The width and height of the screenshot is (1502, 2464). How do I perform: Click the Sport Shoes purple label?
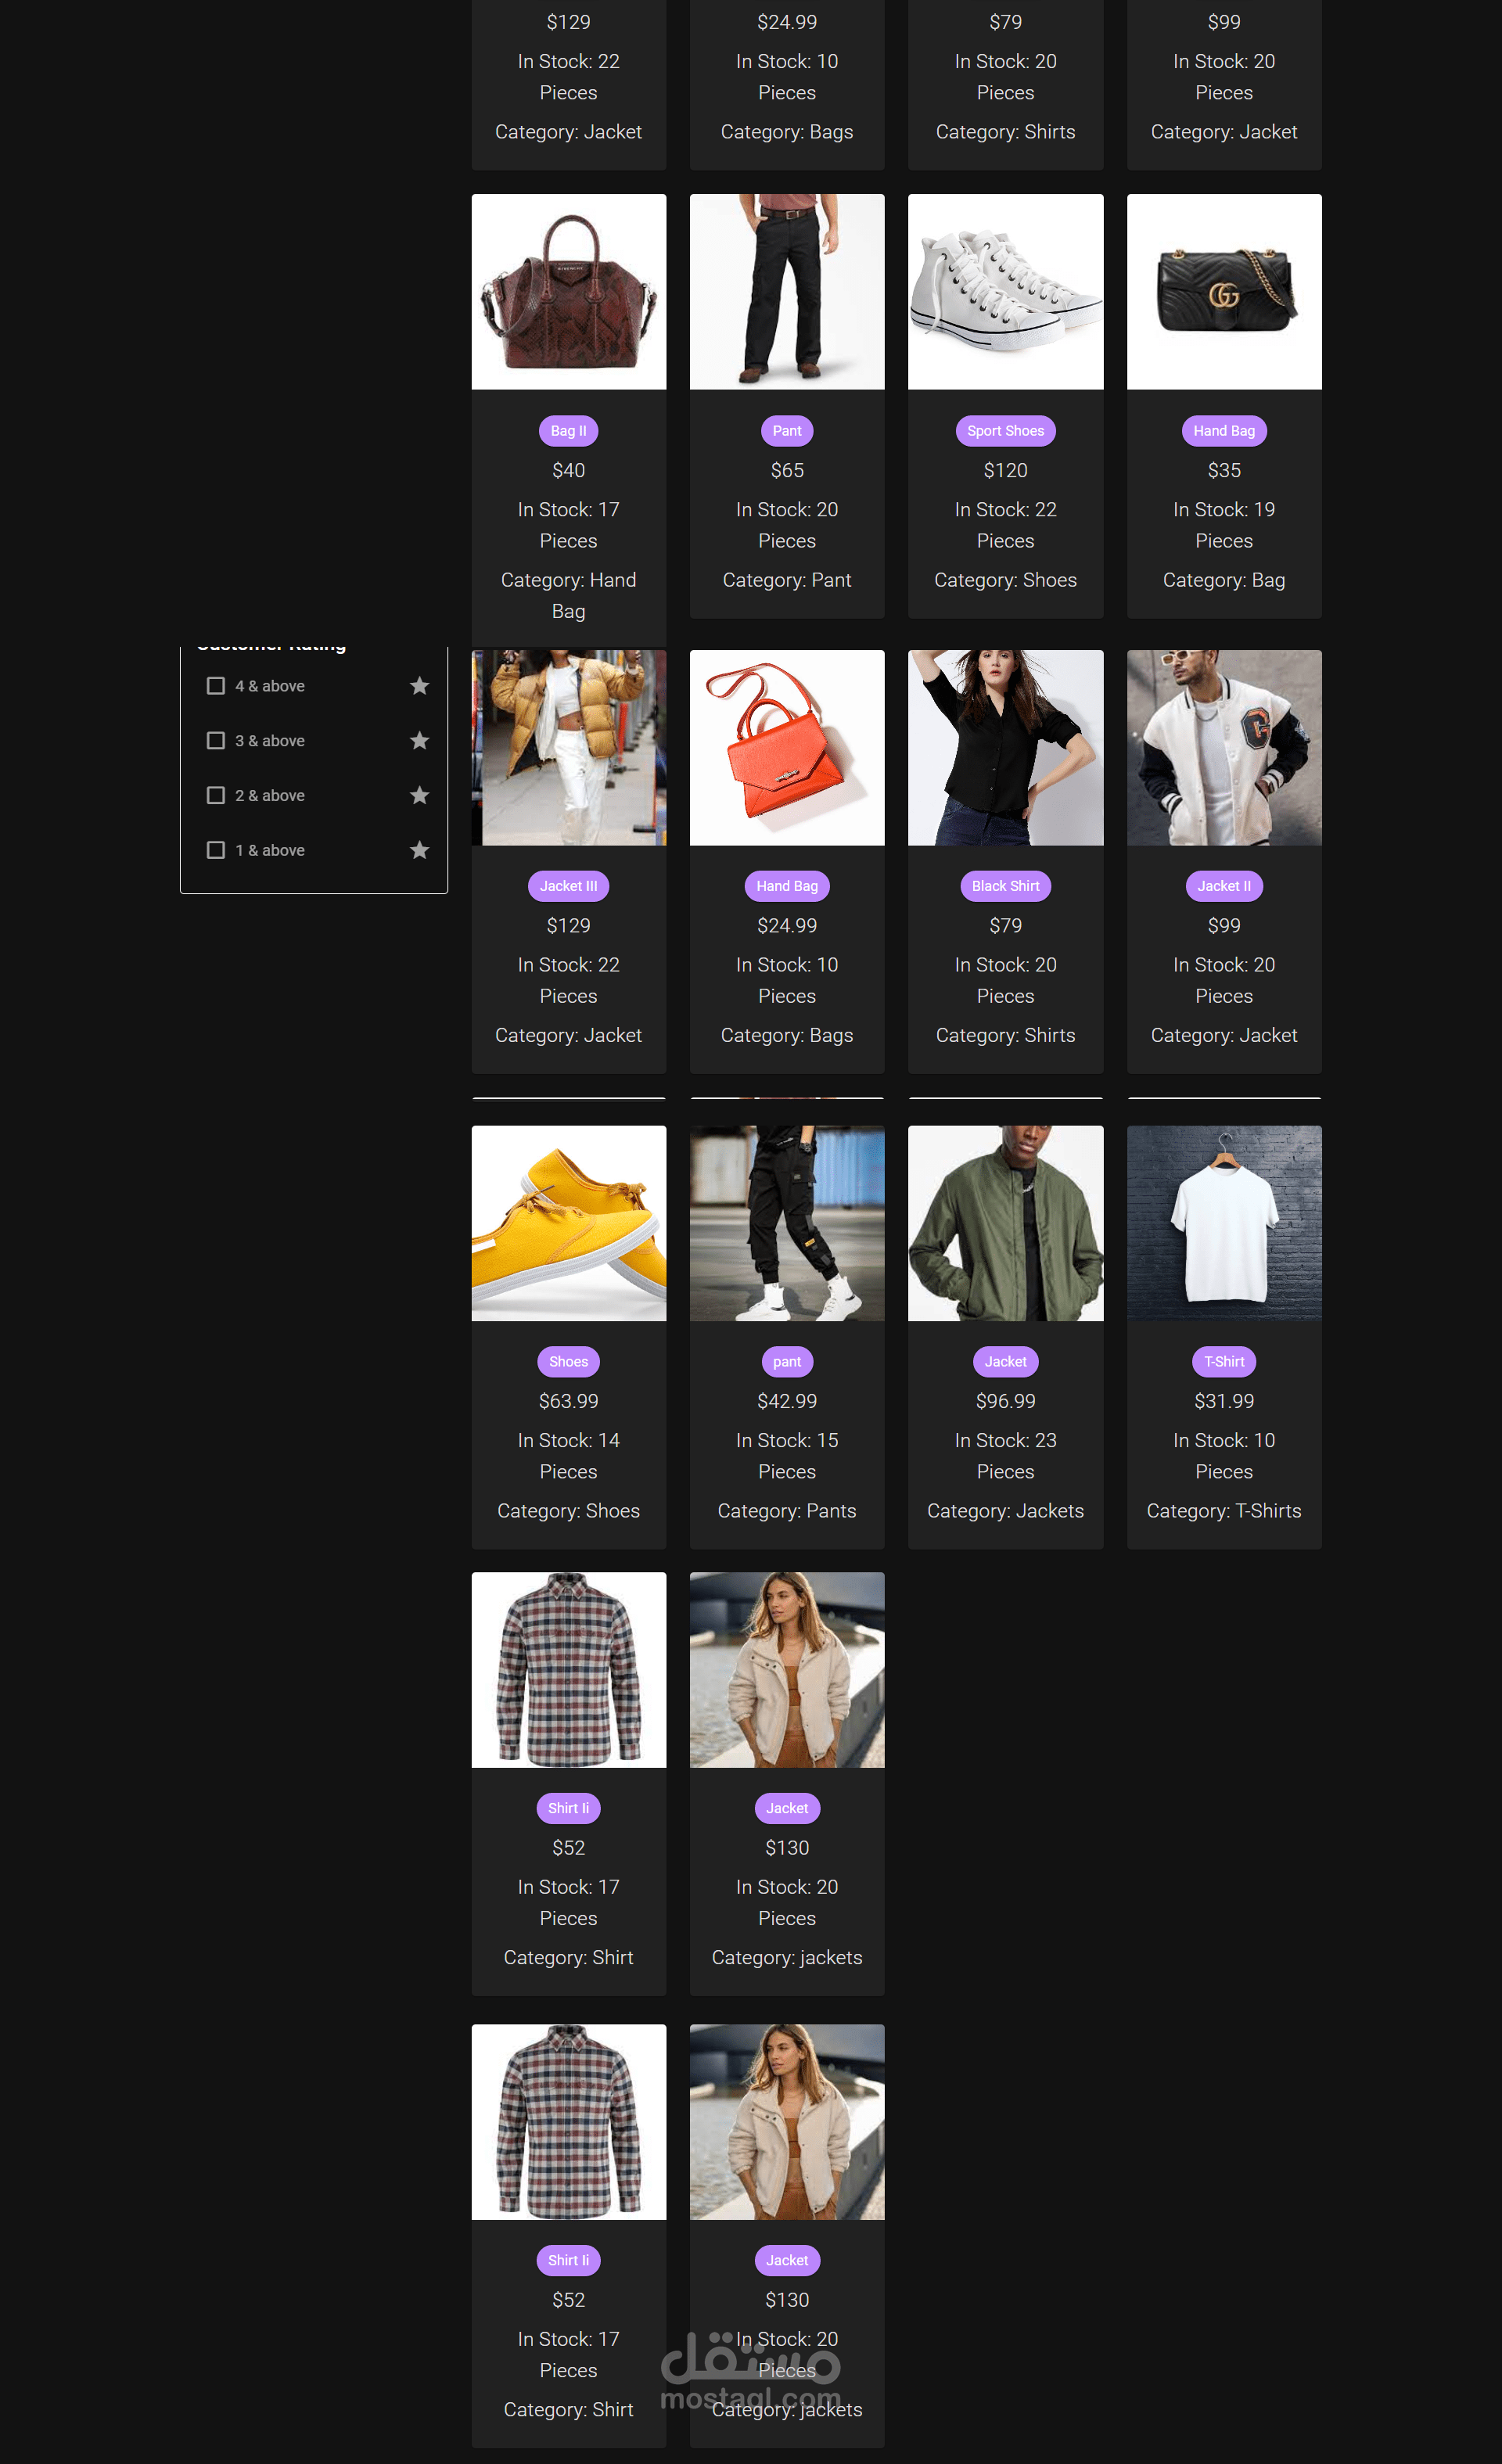1005,431
